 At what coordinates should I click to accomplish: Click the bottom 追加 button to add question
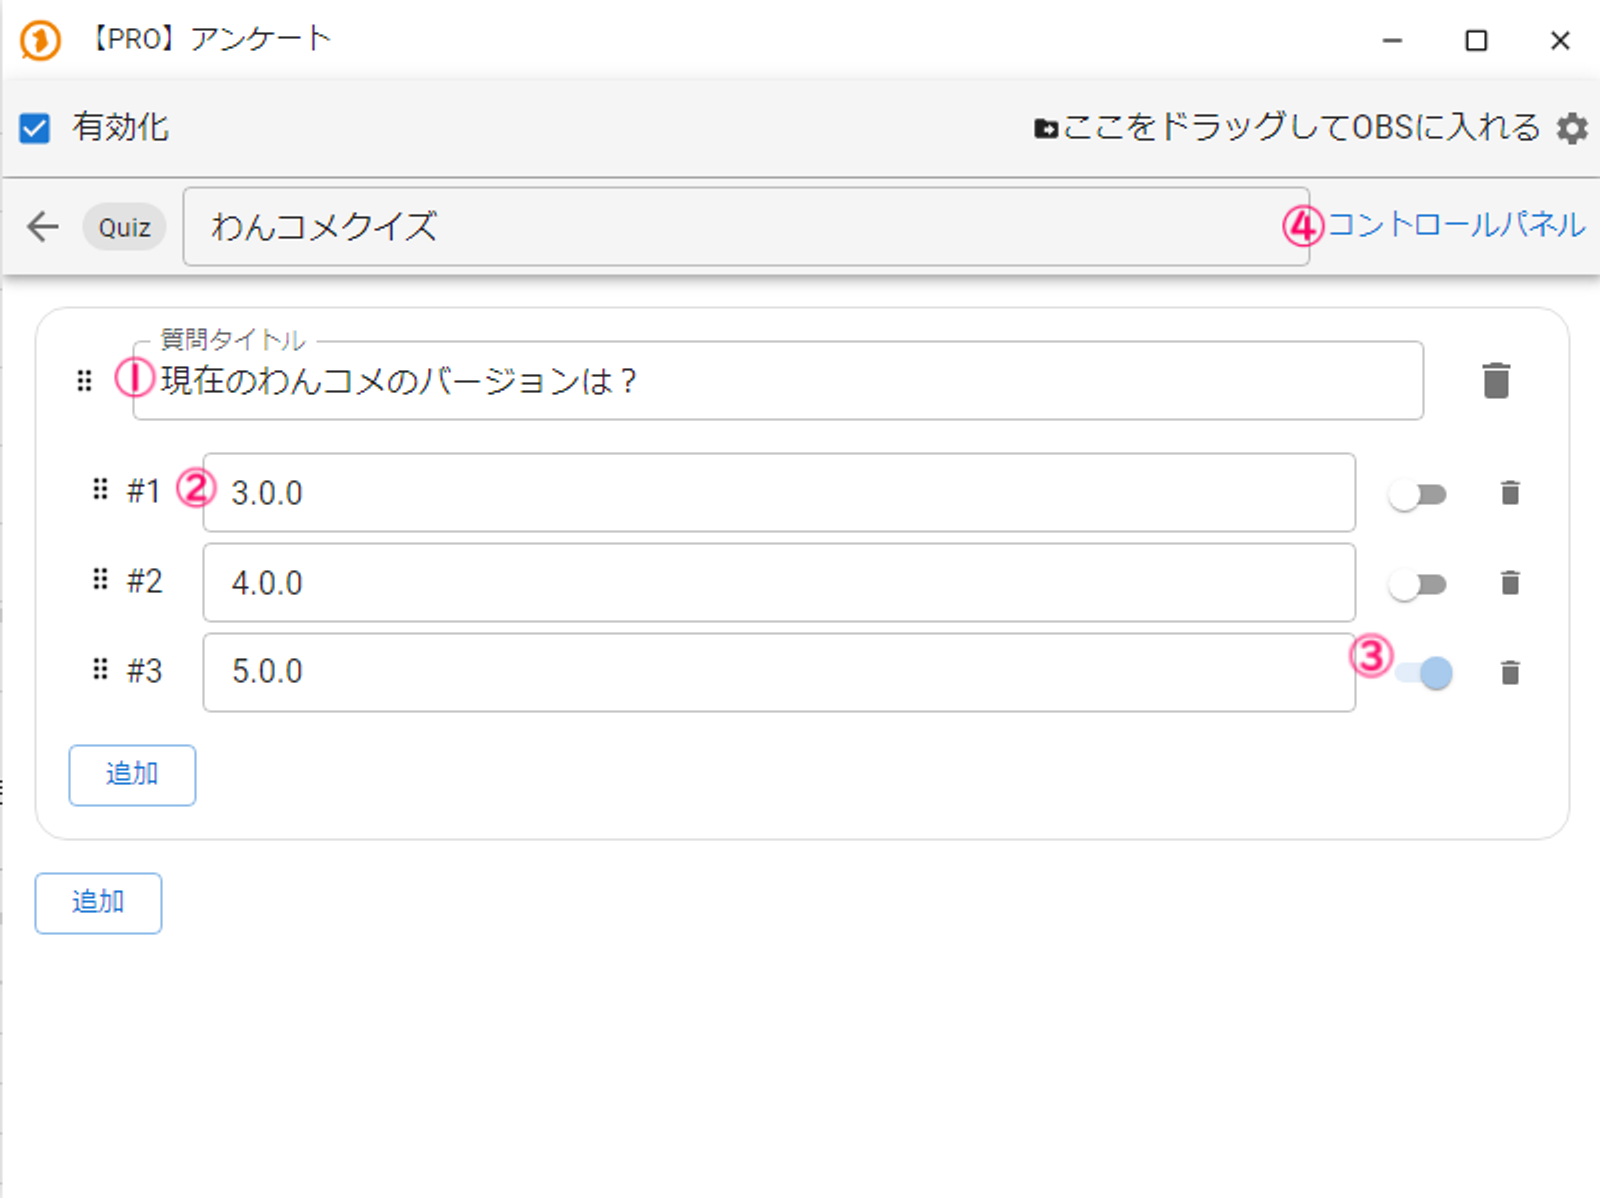[98, 903]
